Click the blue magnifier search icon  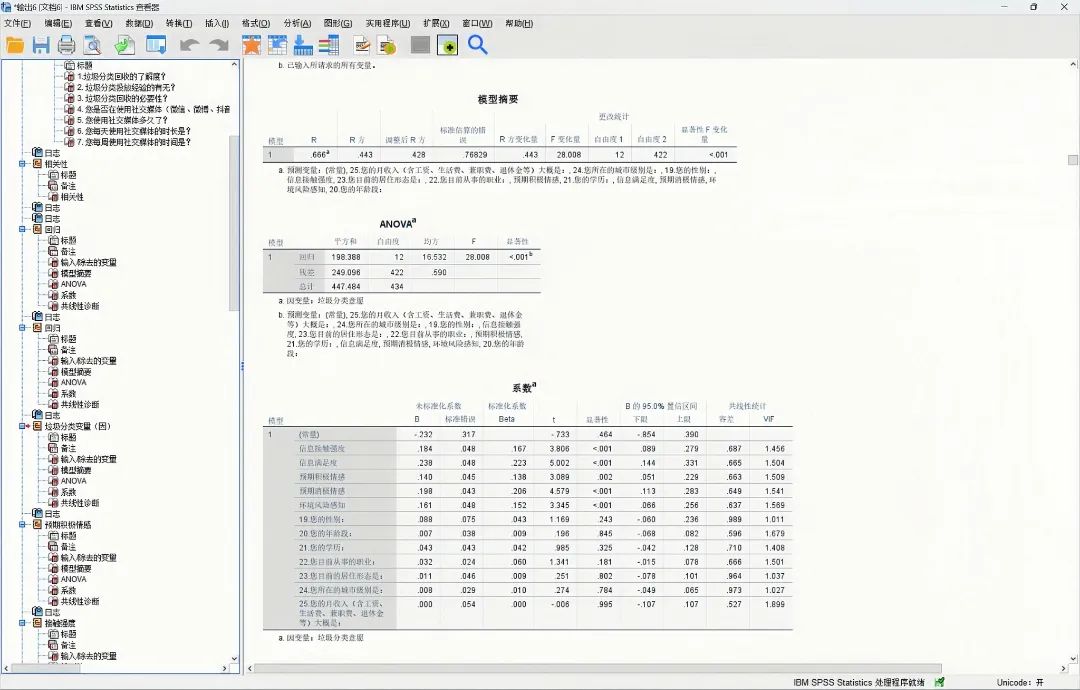coord(478,45)
